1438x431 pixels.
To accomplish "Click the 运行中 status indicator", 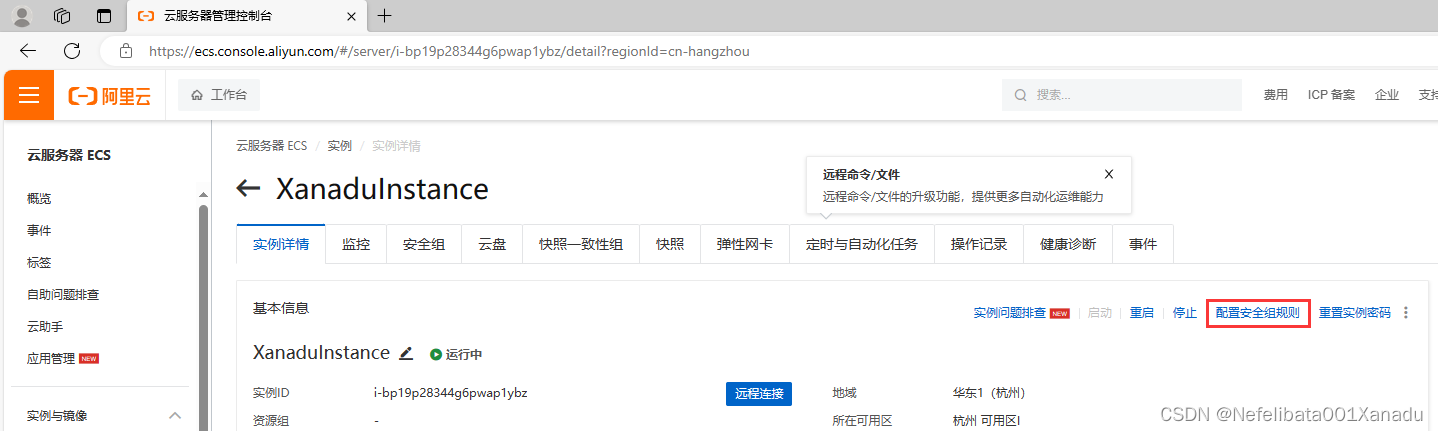I will point(456,354).
